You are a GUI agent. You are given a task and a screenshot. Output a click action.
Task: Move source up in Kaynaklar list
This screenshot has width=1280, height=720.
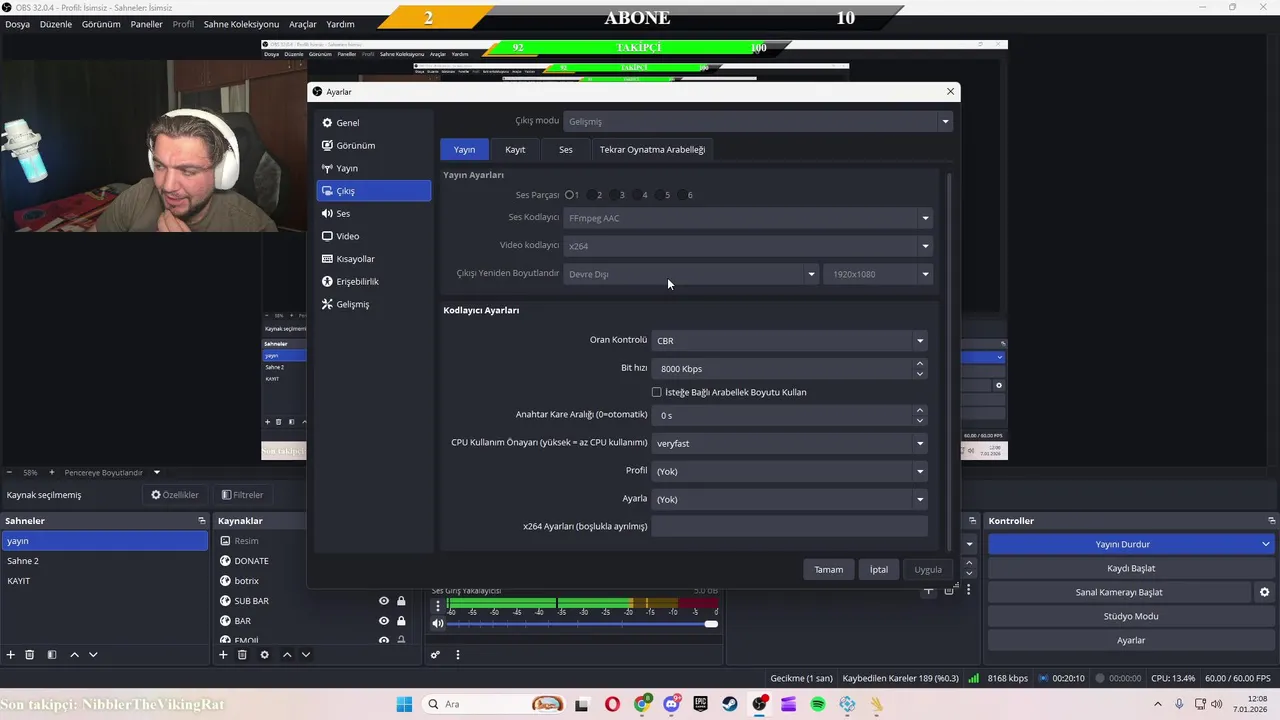pyautogui.click(x=287, y=655)
